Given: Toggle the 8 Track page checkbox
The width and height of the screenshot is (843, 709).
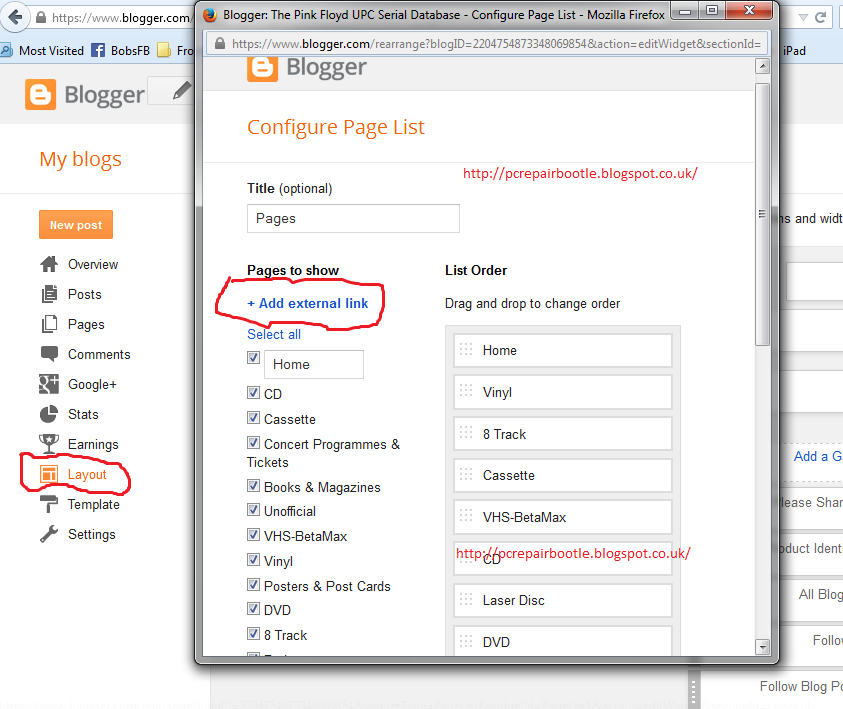Looking at the screenshot, I should 253,633.
